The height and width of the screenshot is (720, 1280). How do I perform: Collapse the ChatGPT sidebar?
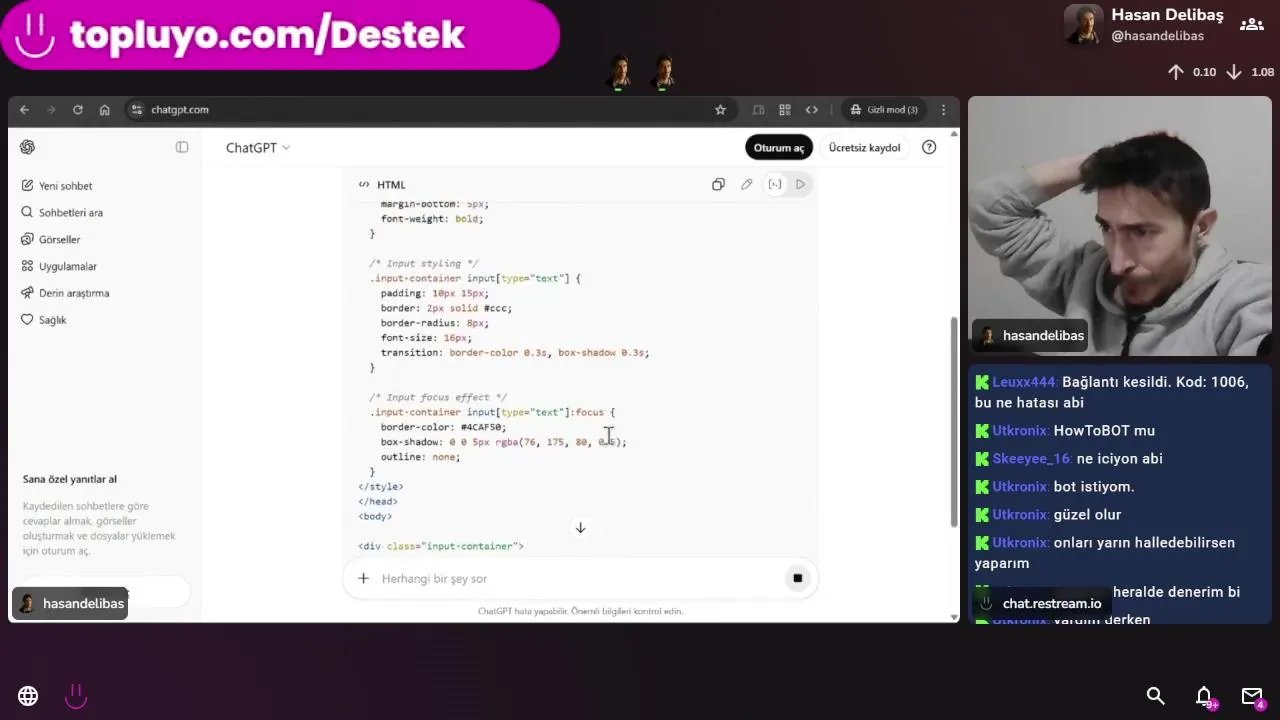point(182,147)
